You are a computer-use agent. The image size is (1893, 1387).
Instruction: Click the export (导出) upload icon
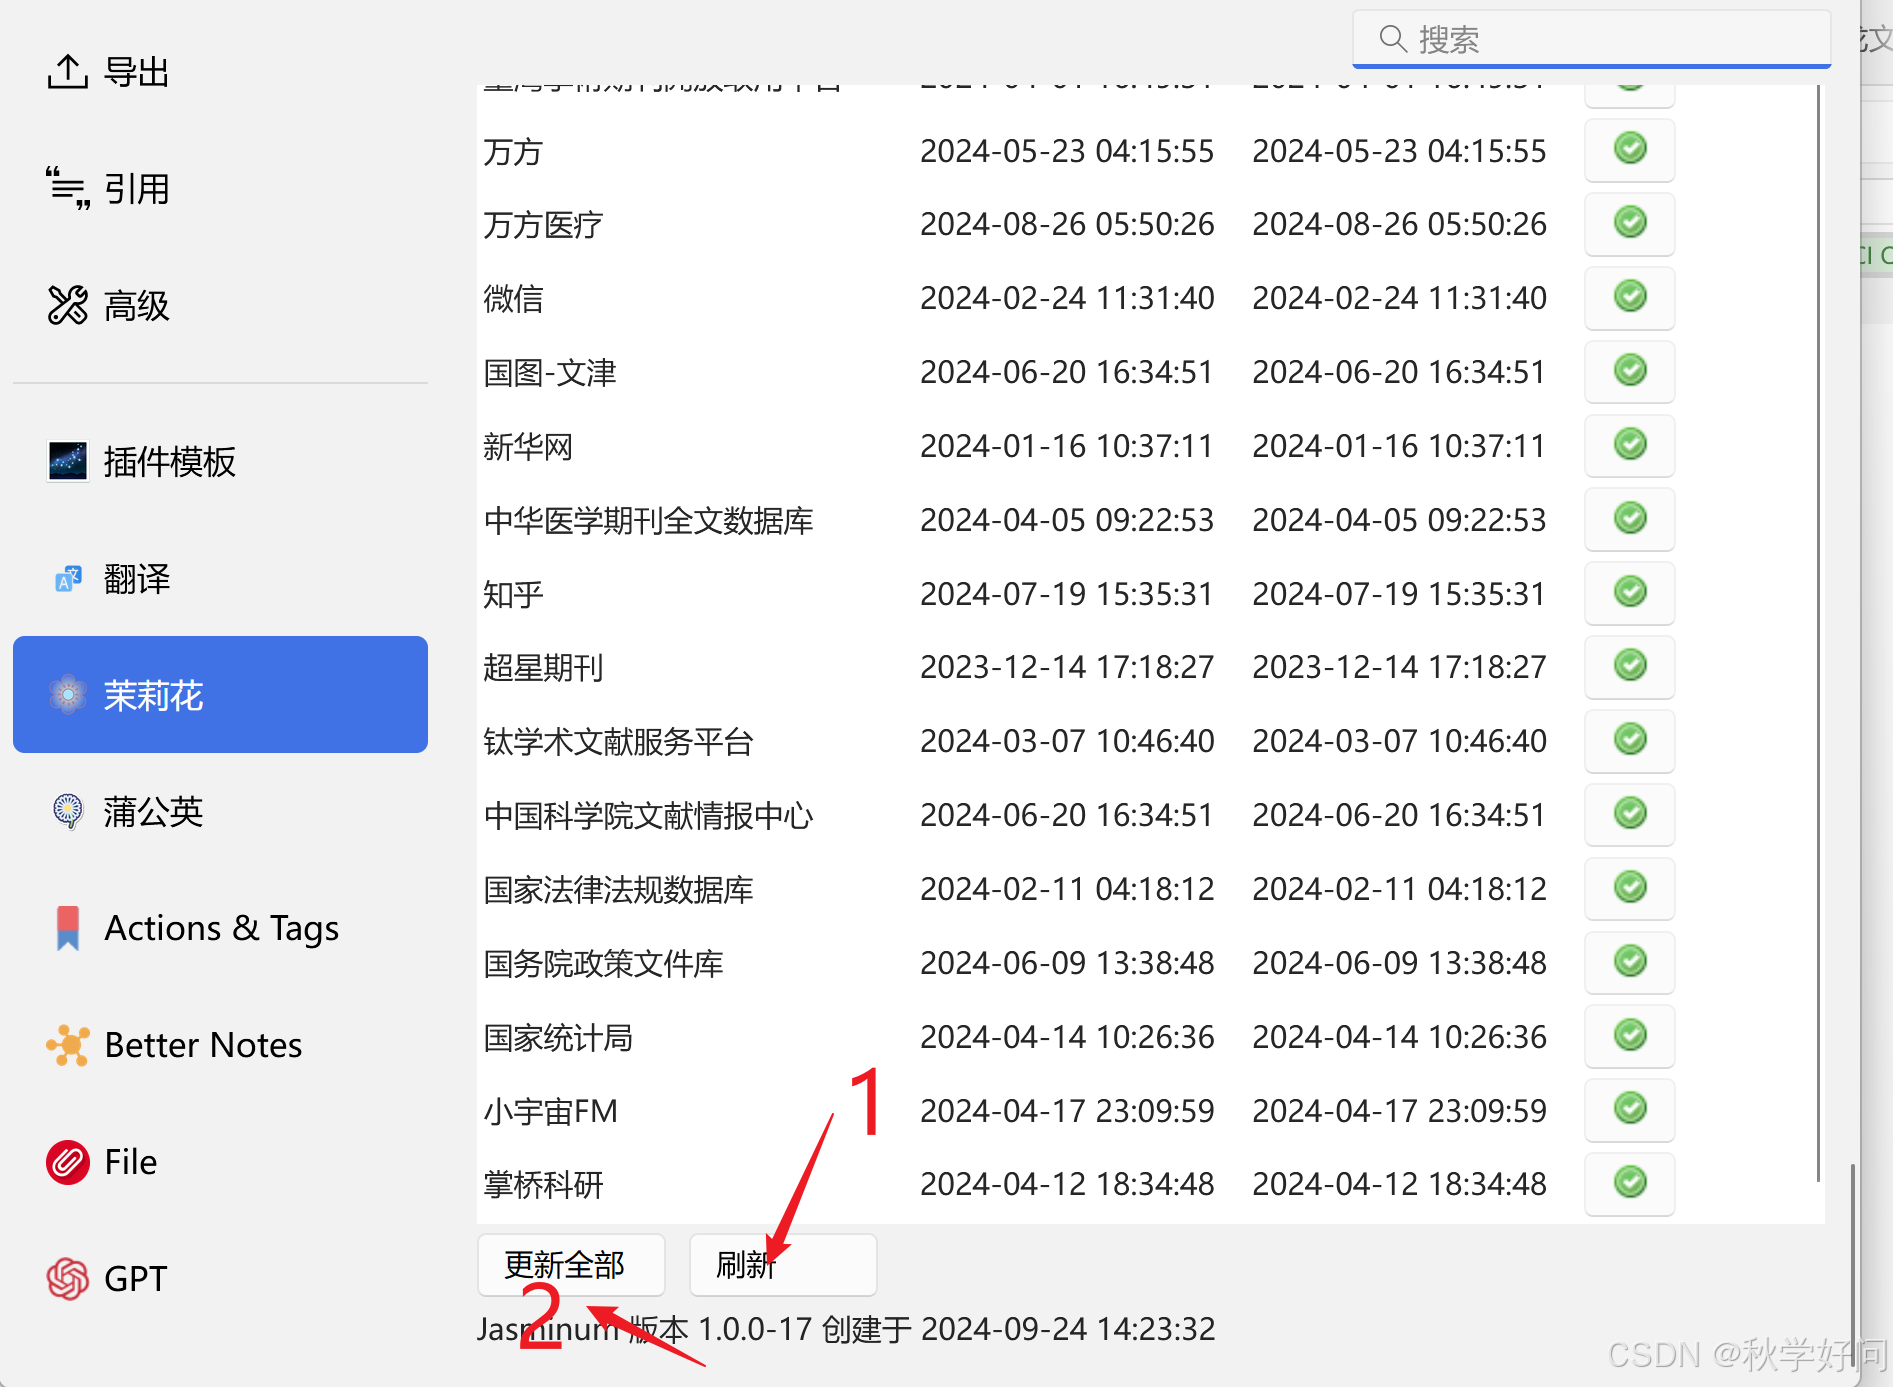pyautogui.click(x=67, y=71)
